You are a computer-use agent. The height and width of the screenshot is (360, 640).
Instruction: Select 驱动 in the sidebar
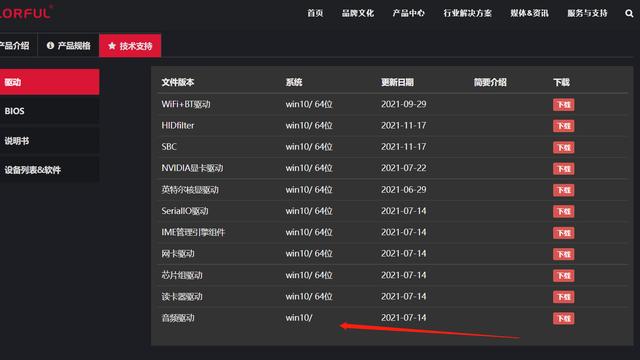(49, 82)
